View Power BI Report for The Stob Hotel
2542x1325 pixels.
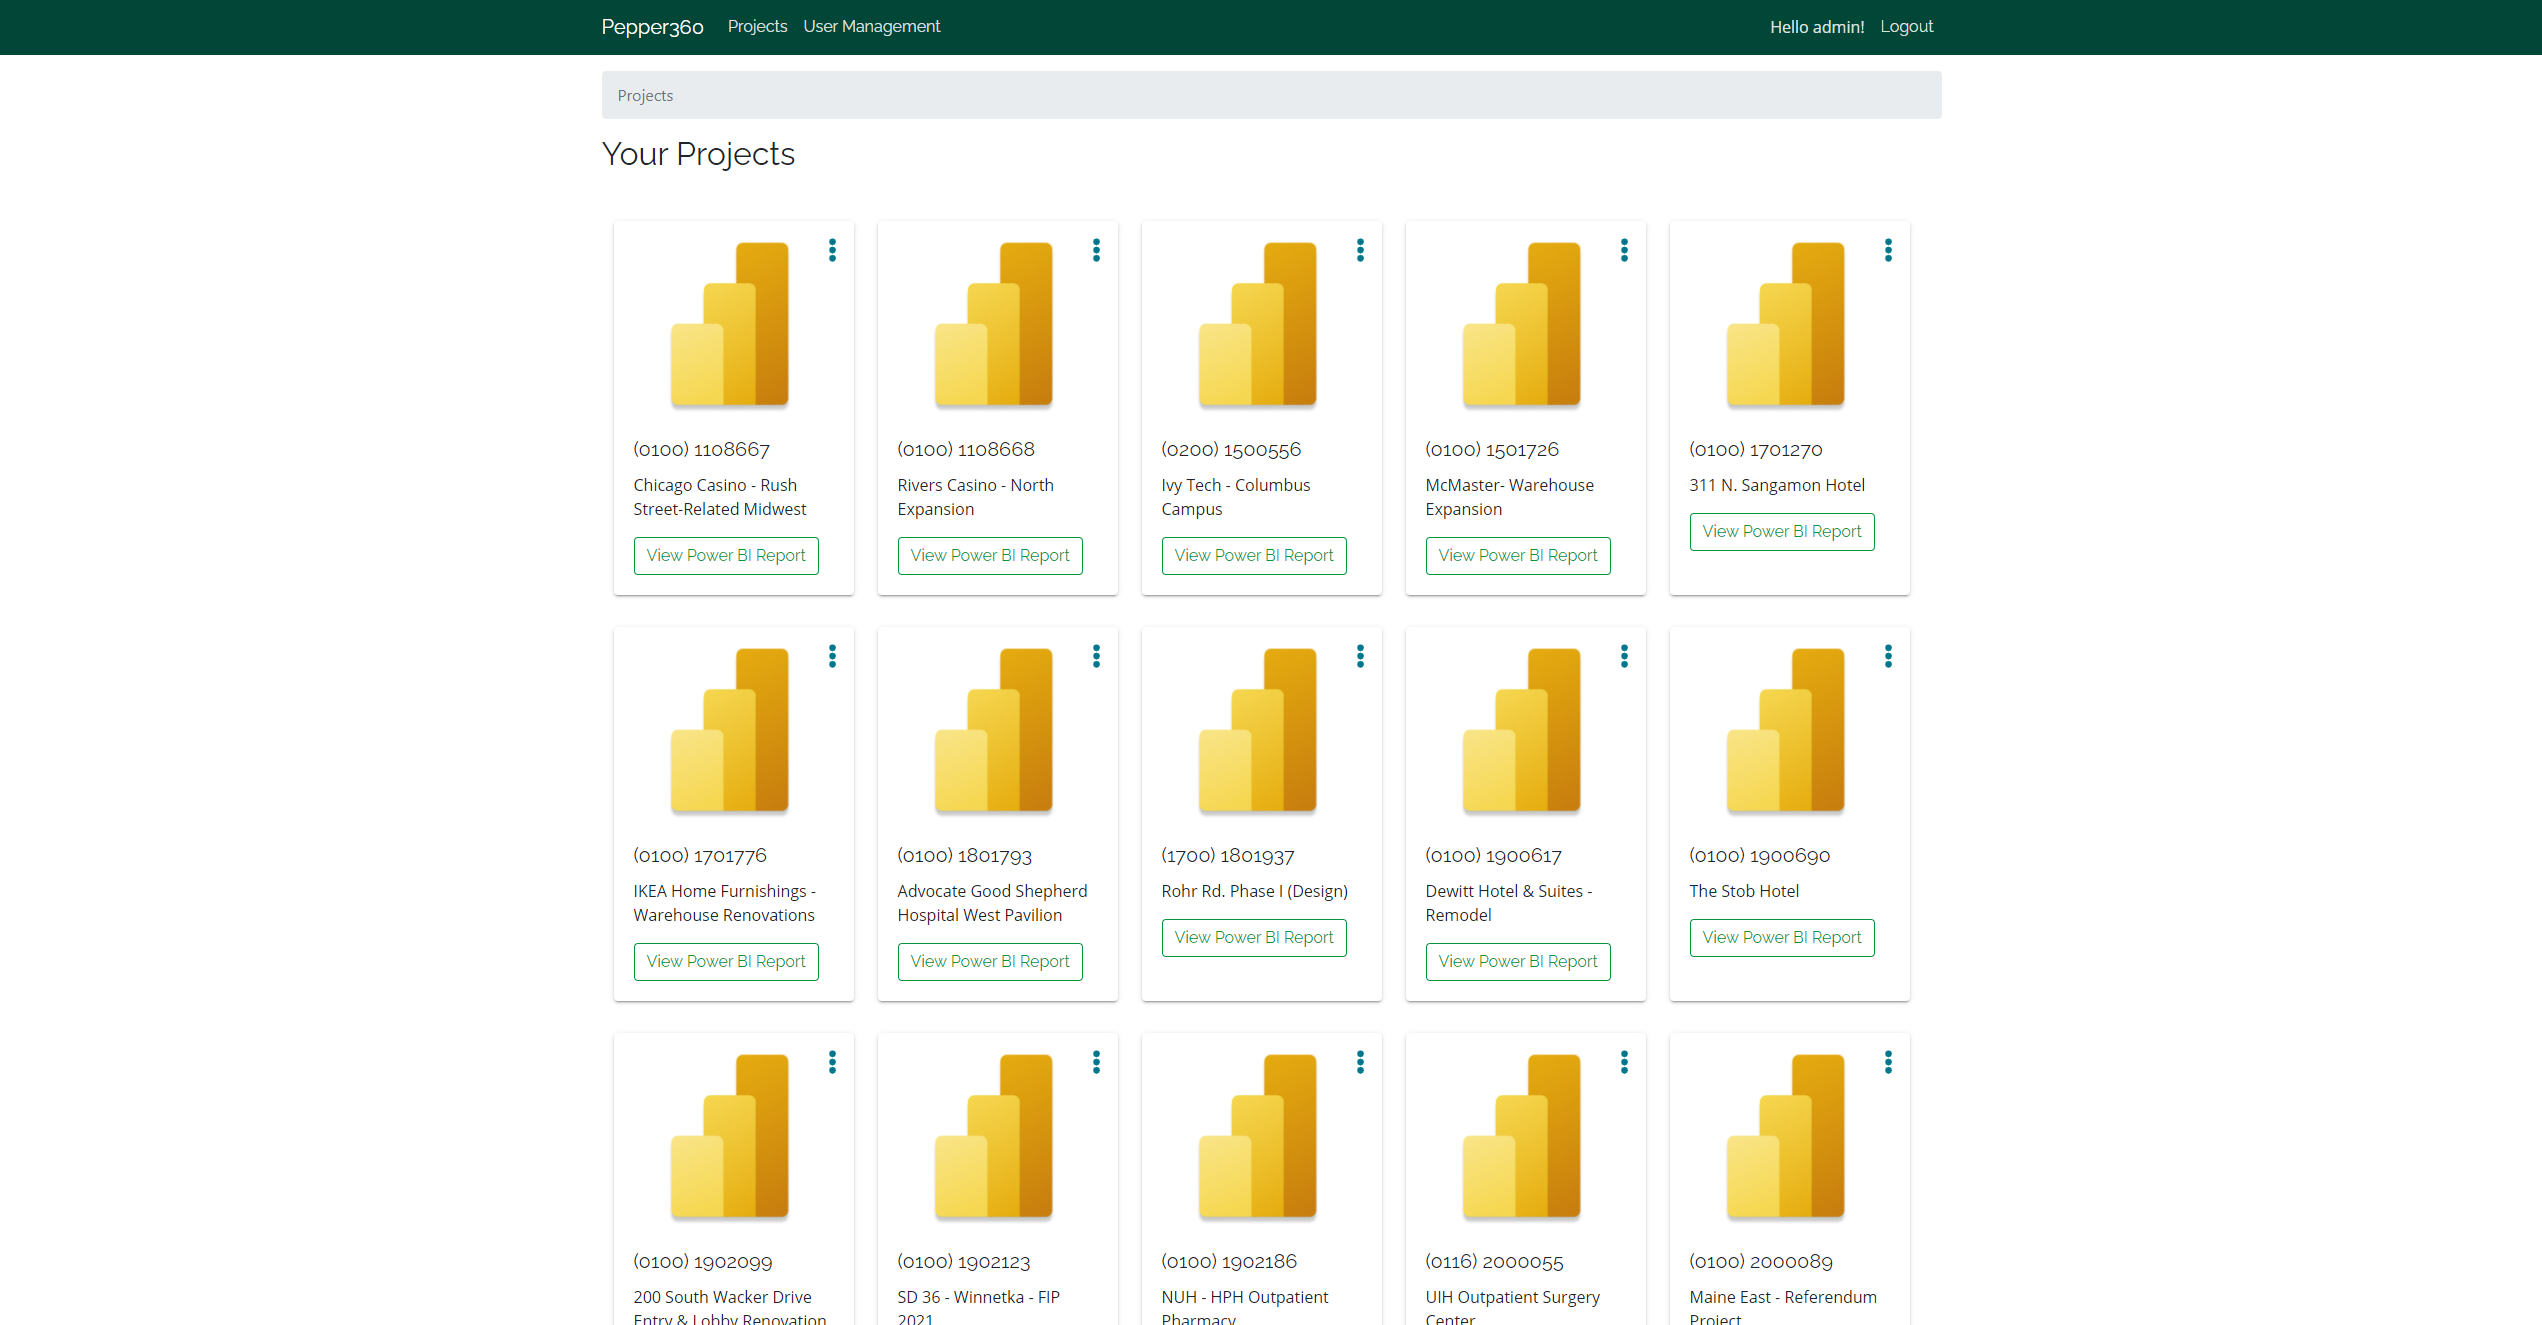click(x=1782, y=938)
